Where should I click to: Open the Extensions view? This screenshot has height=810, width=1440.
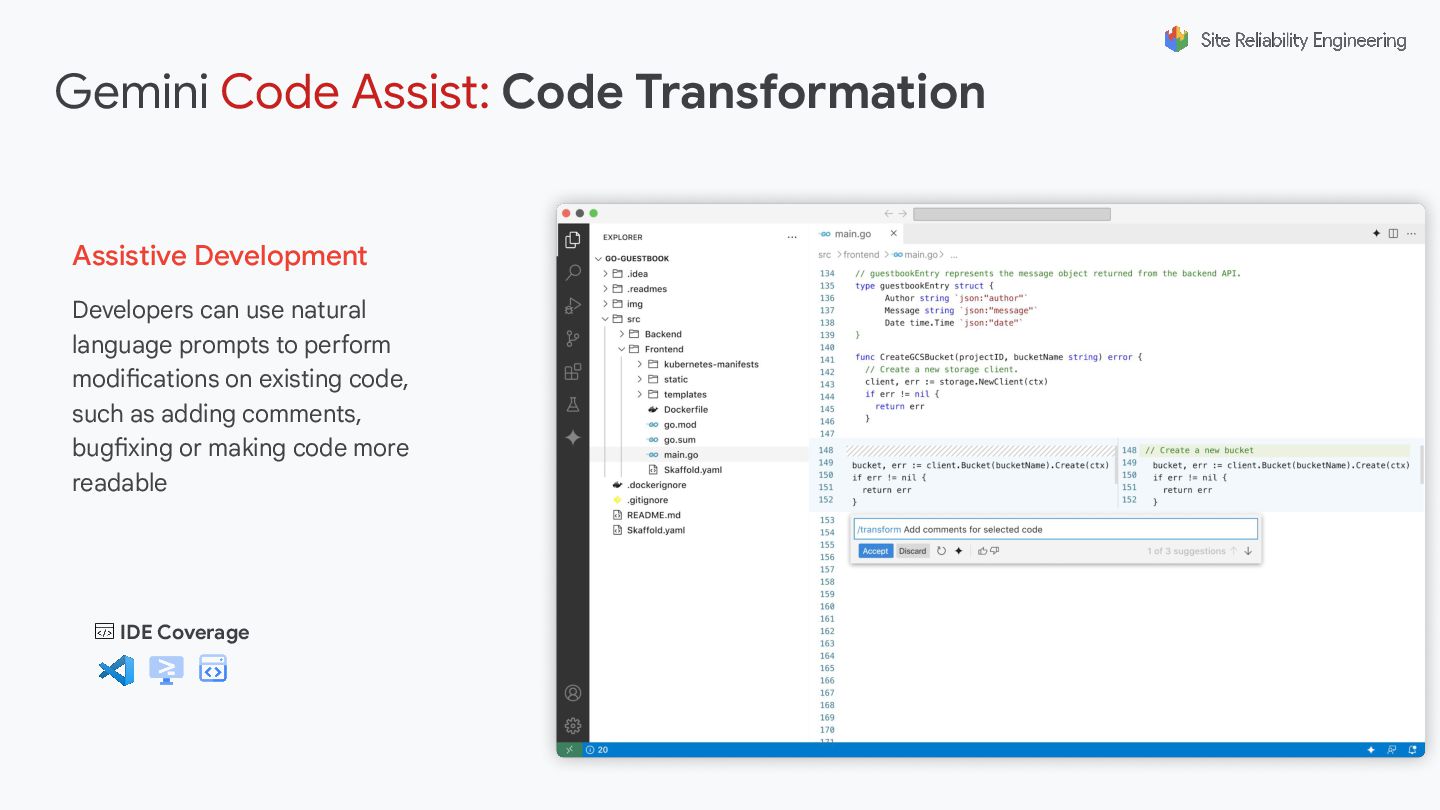(x=573, y=372)
